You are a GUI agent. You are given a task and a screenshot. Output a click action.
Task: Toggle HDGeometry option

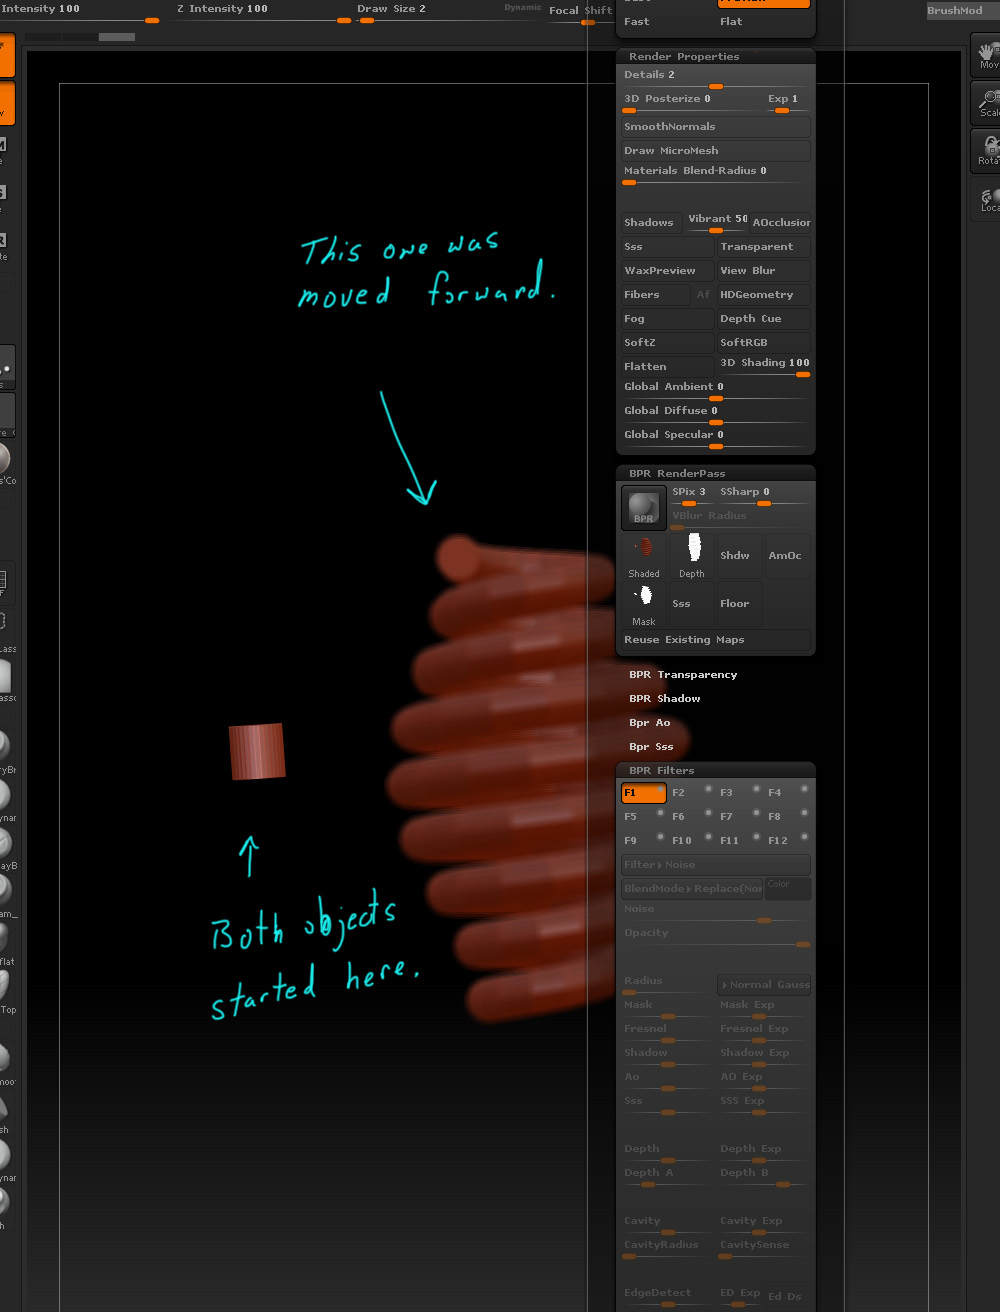click(x=764, y=295)
